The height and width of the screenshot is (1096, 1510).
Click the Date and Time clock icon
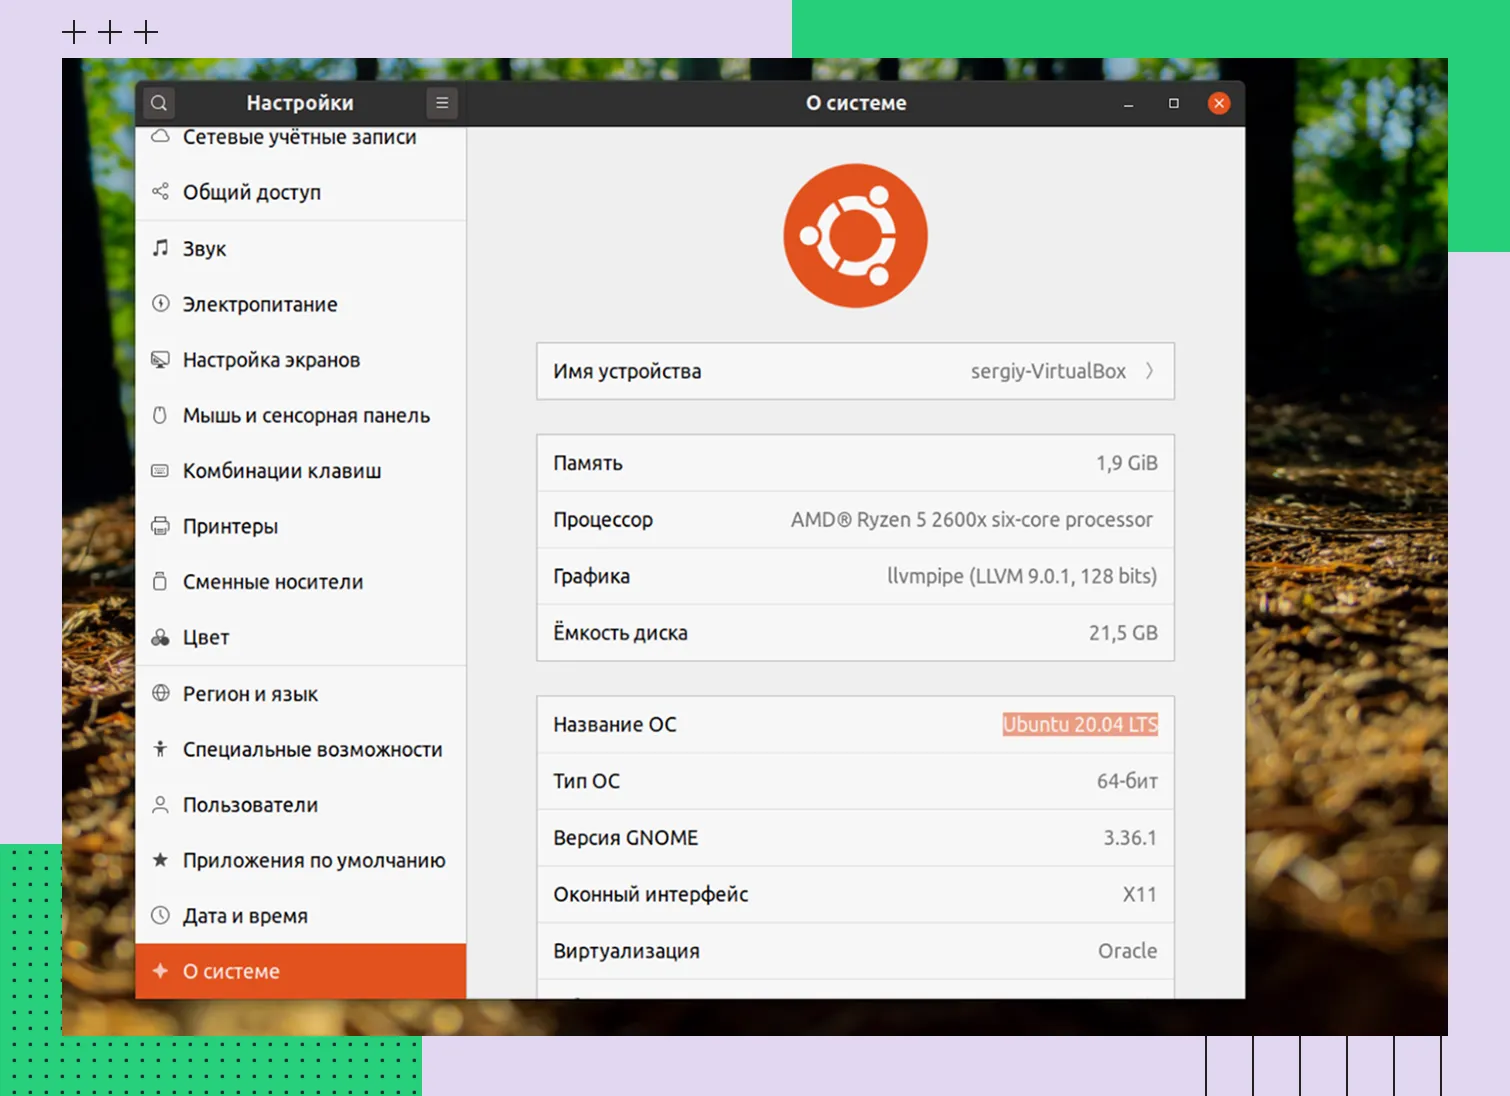(160, 915)
